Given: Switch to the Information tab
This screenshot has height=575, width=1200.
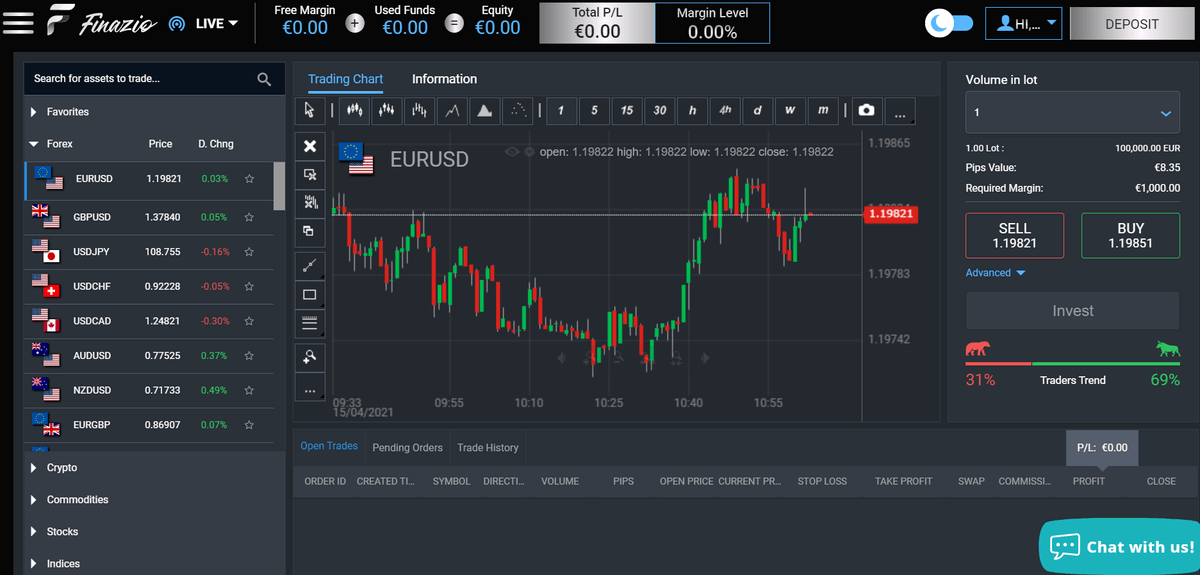Looking at the screenshot, I should pyautogui.click(x=444, y=79).
